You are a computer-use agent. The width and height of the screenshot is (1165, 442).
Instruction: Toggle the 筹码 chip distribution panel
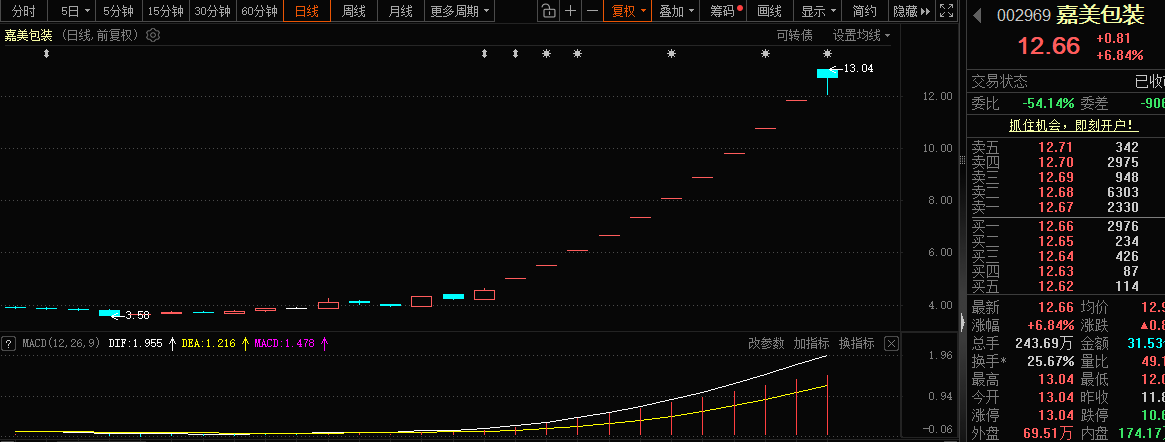click(x=726, y=12)
